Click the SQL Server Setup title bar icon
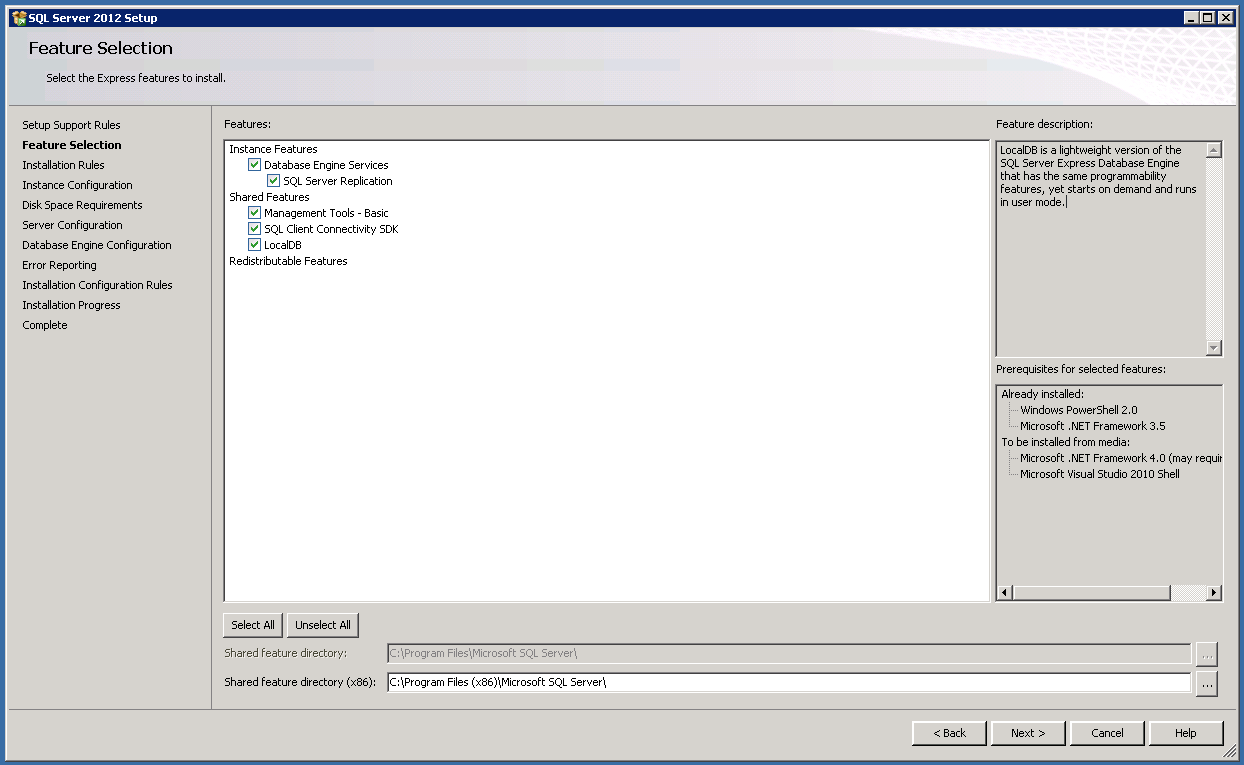Image resolution: width=1244 pixels, height=765 pixels. click(x=19, y=18)
